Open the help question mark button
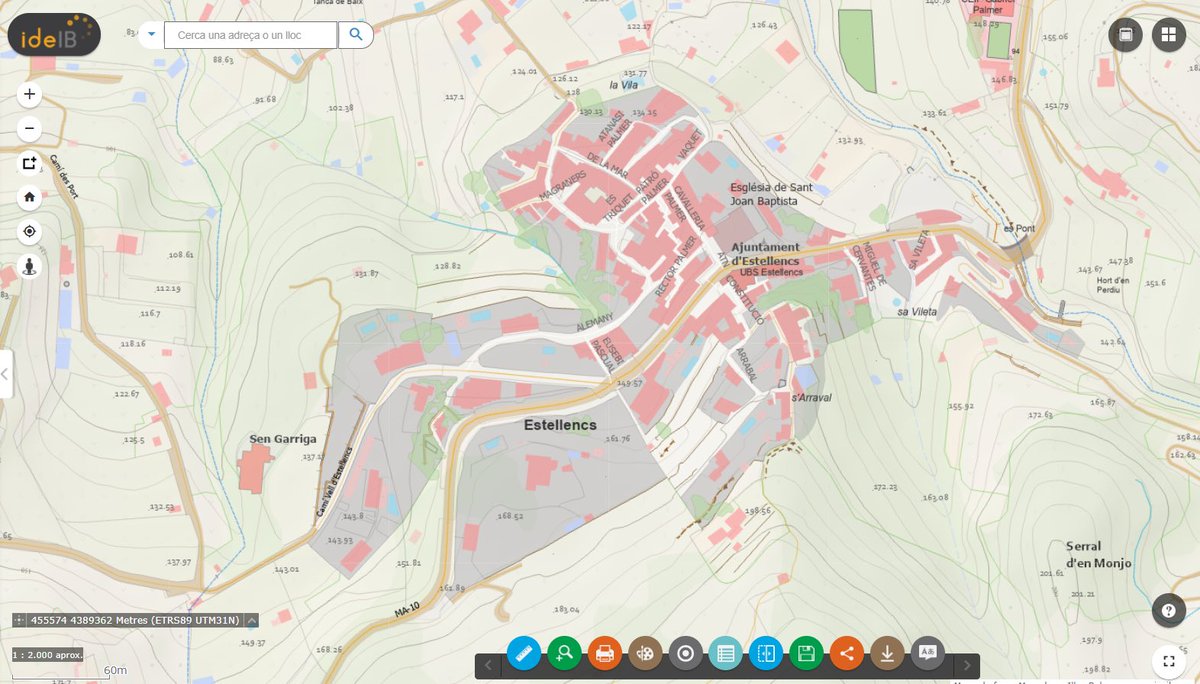This screenshot has height=684, width=1200. click(1168, 610)
